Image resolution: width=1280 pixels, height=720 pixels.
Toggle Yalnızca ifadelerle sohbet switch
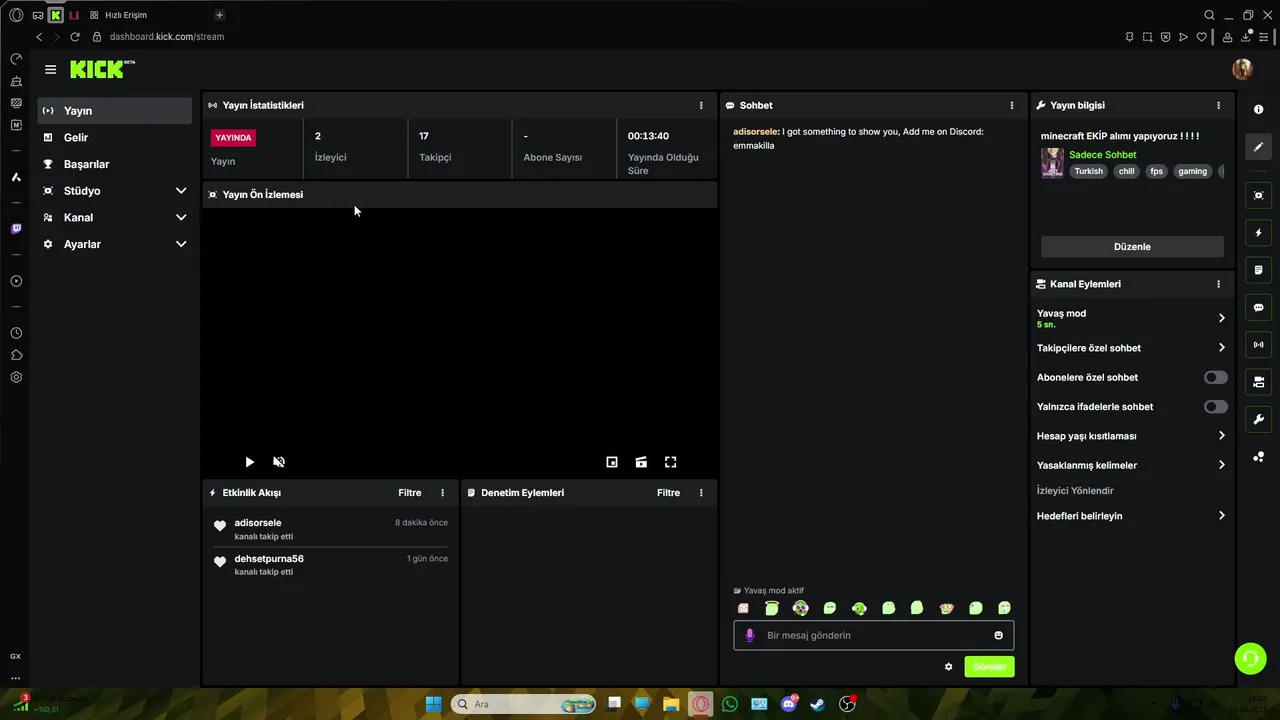tap(1215, 407)
